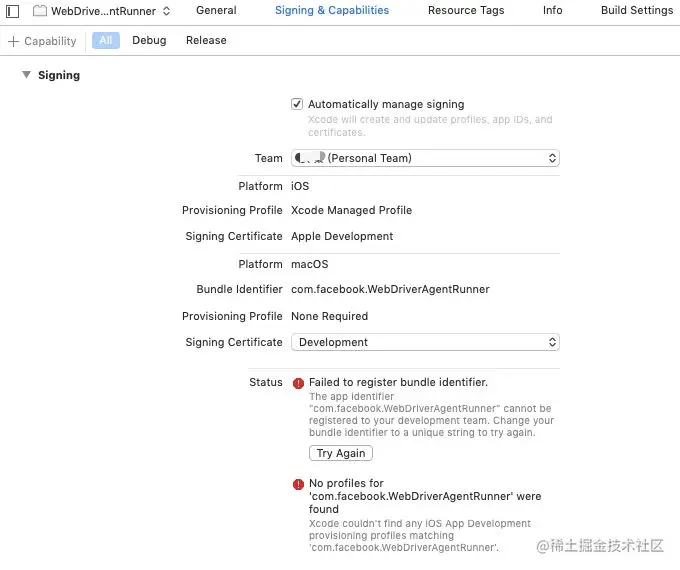
Task: Open the Signing Certificate Development dropdown
Action: 425,342
